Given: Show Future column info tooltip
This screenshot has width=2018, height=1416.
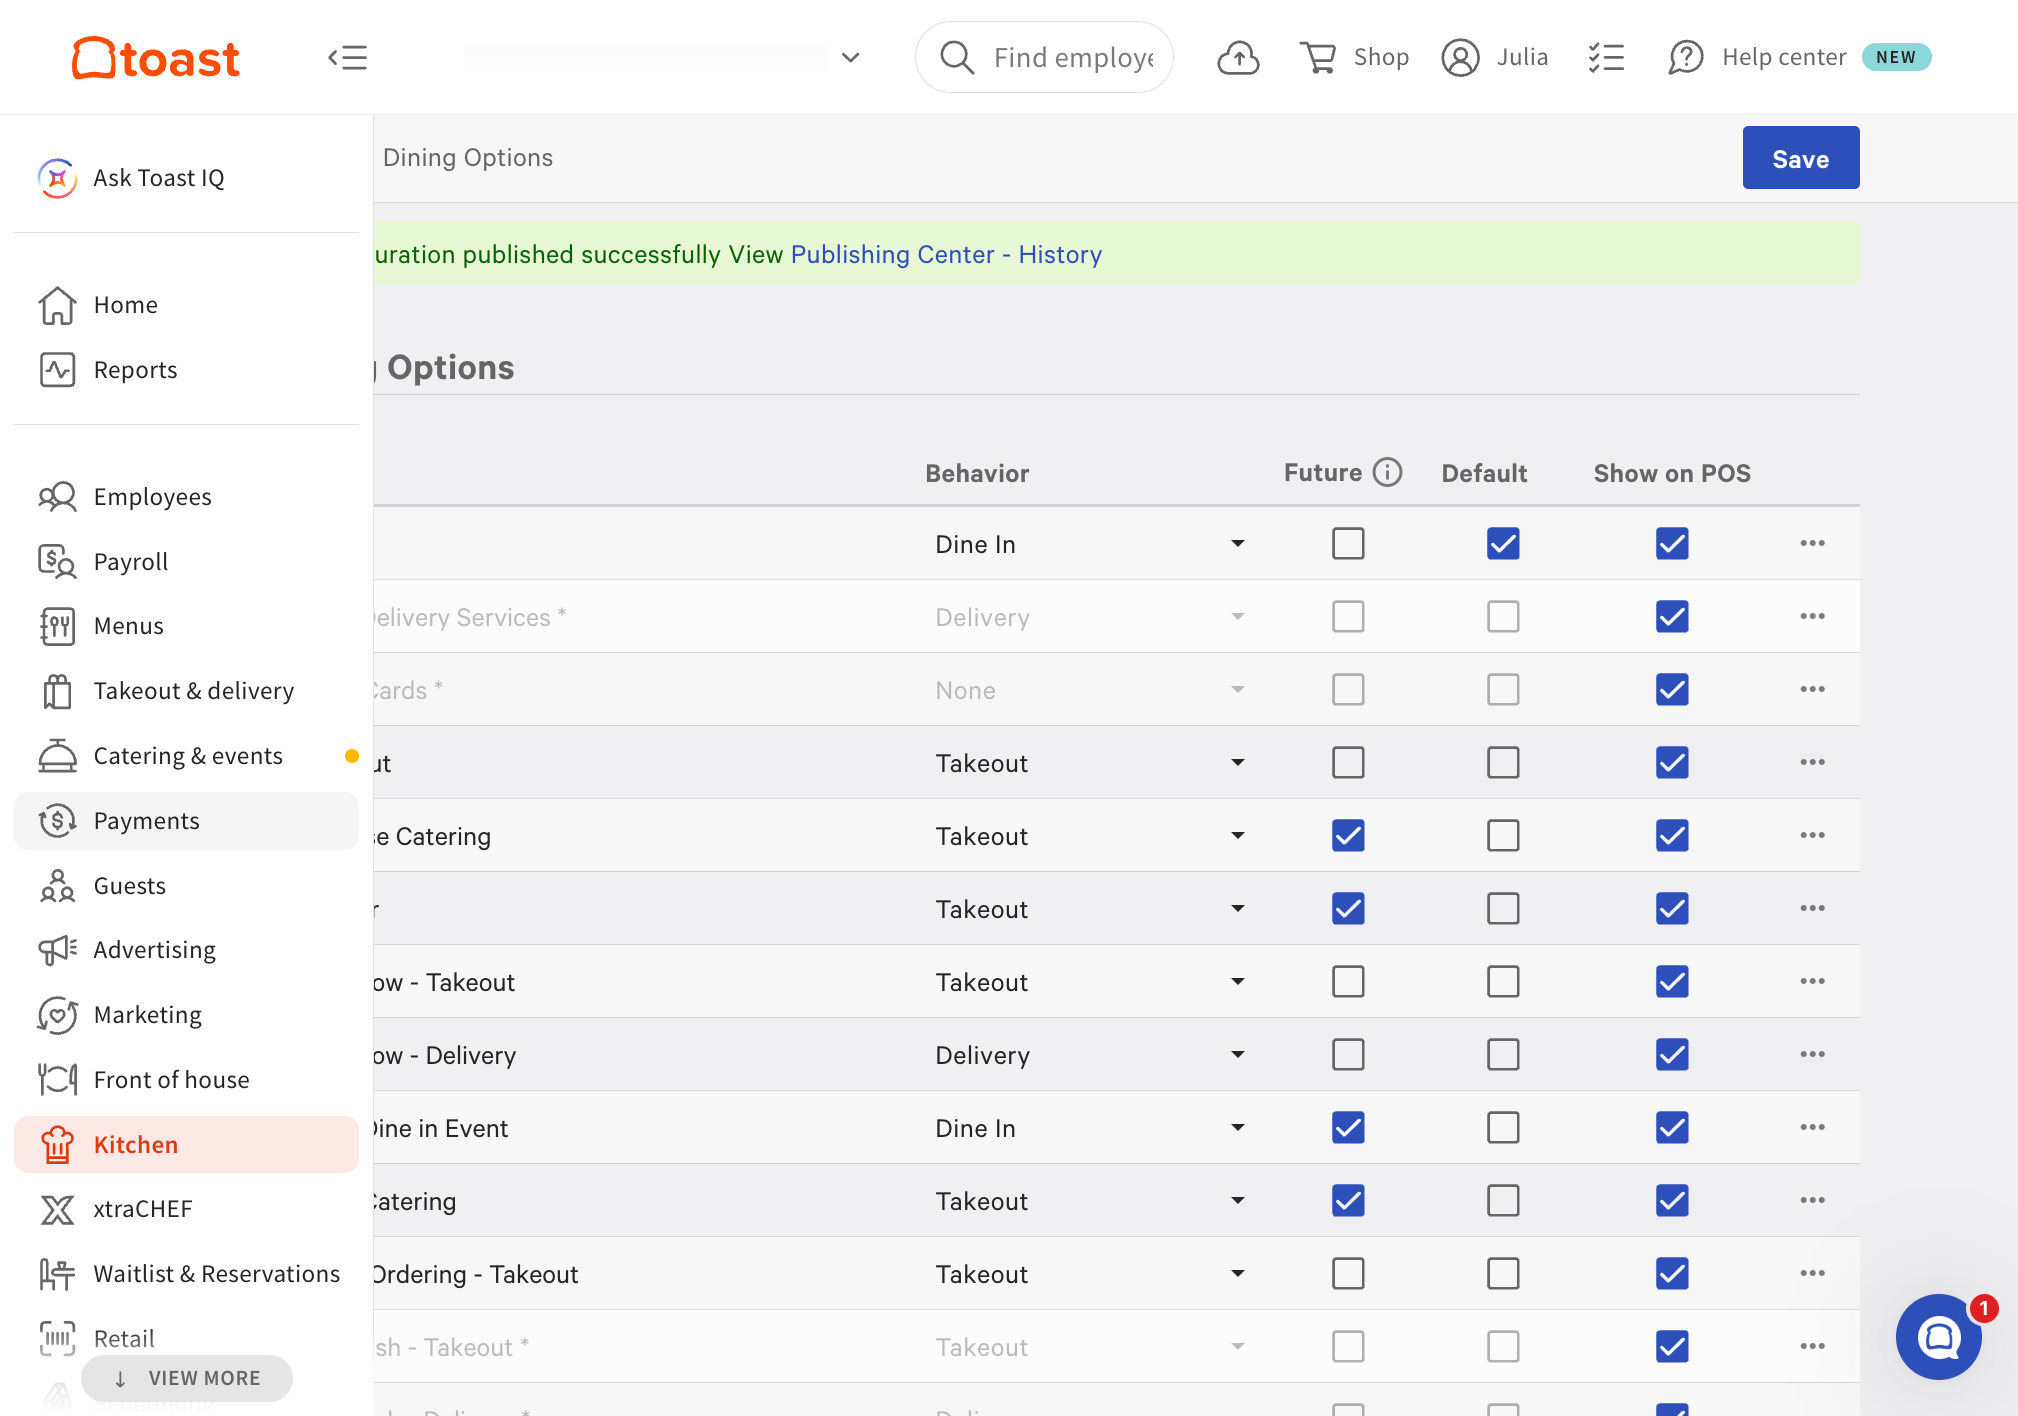Looking at the screenshot, I should pyautogui.click(x=1387, y=472).
